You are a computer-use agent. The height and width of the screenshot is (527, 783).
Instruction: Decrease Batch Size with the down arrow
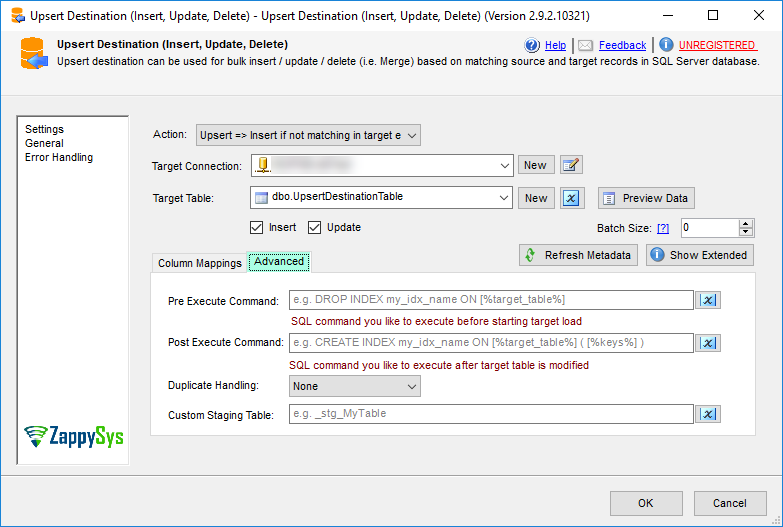tap(746, 232)
